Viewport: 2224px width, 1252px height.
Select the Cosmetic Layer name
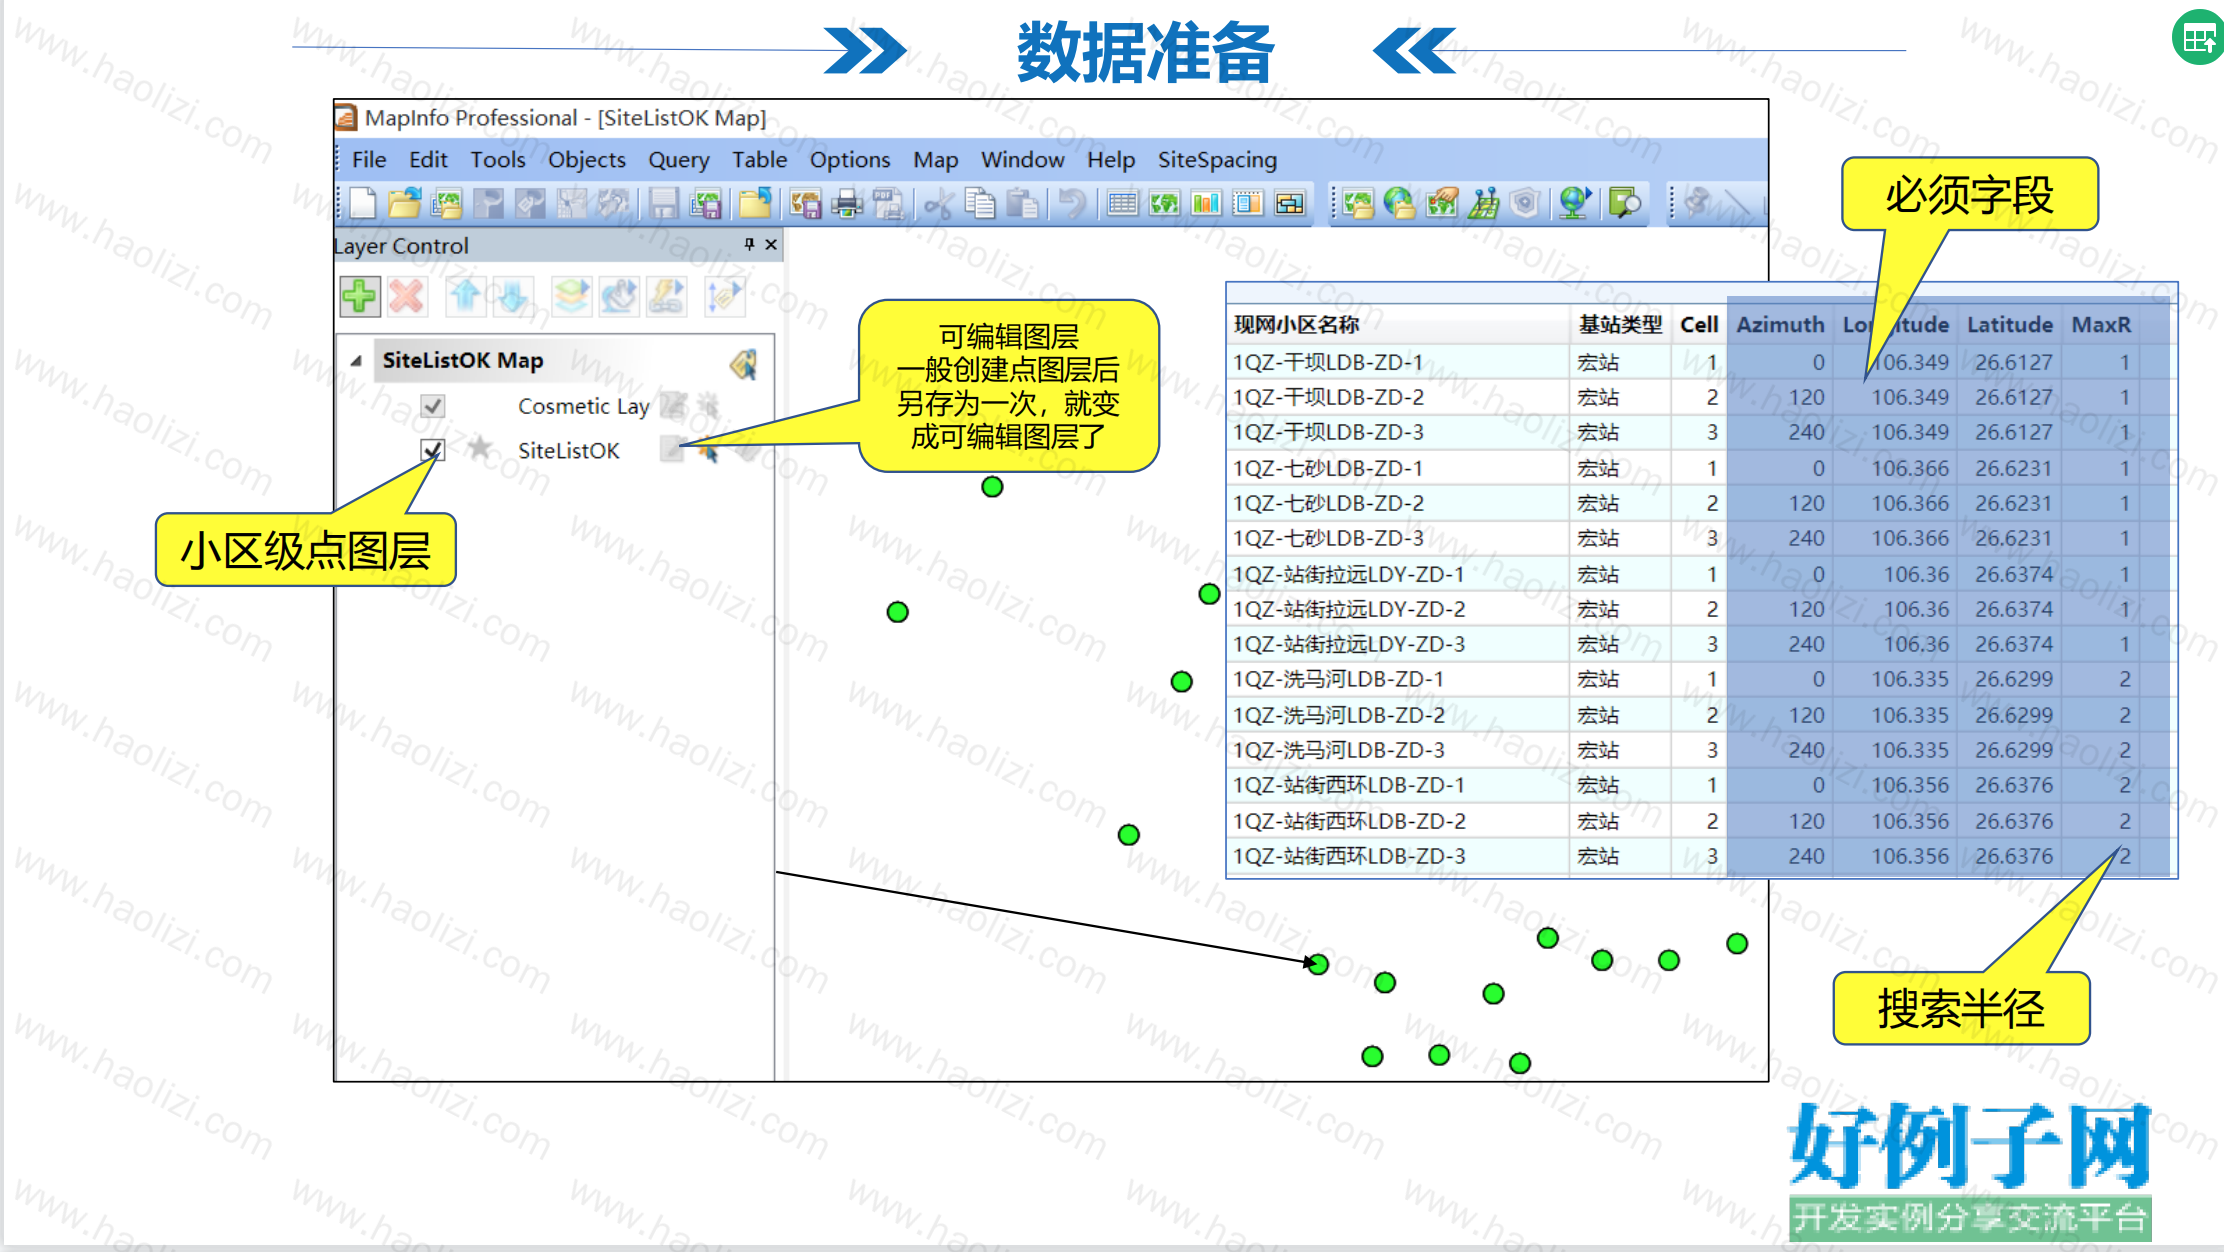(x=584, y=406)
